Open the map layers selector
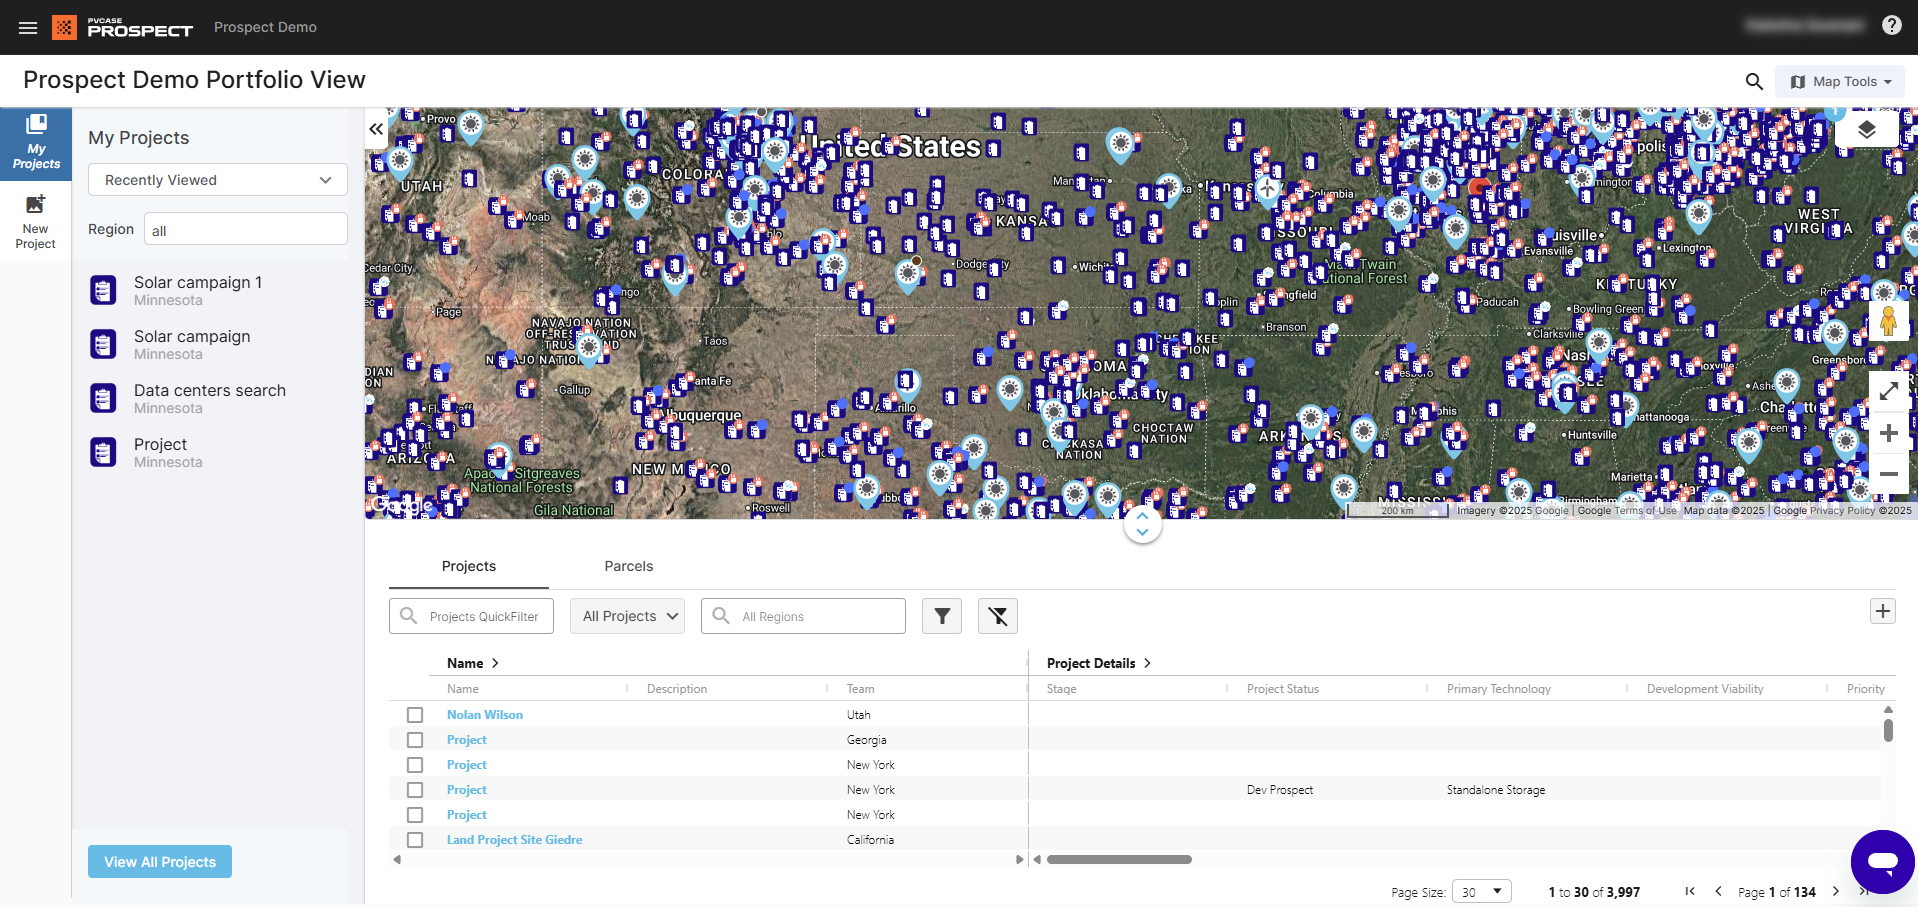The width and height of the screenshot is (1918, 907). tap(1866, 130)
